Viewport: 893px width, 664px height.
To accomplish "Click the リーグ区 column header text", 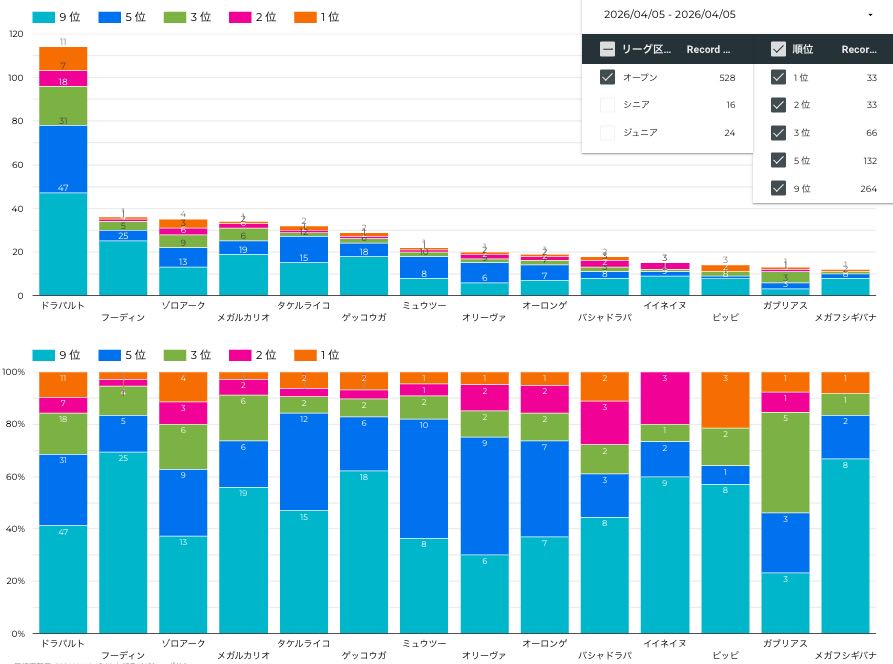I will [647, 49].
